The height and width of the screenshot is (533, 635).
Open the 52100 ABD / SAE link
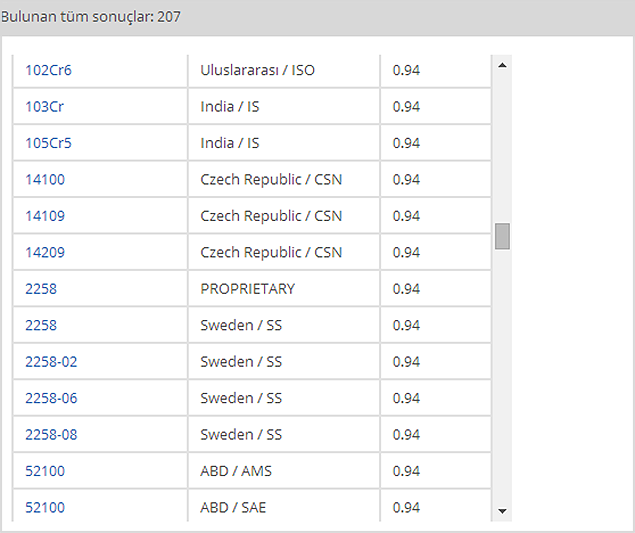[45, 507]
